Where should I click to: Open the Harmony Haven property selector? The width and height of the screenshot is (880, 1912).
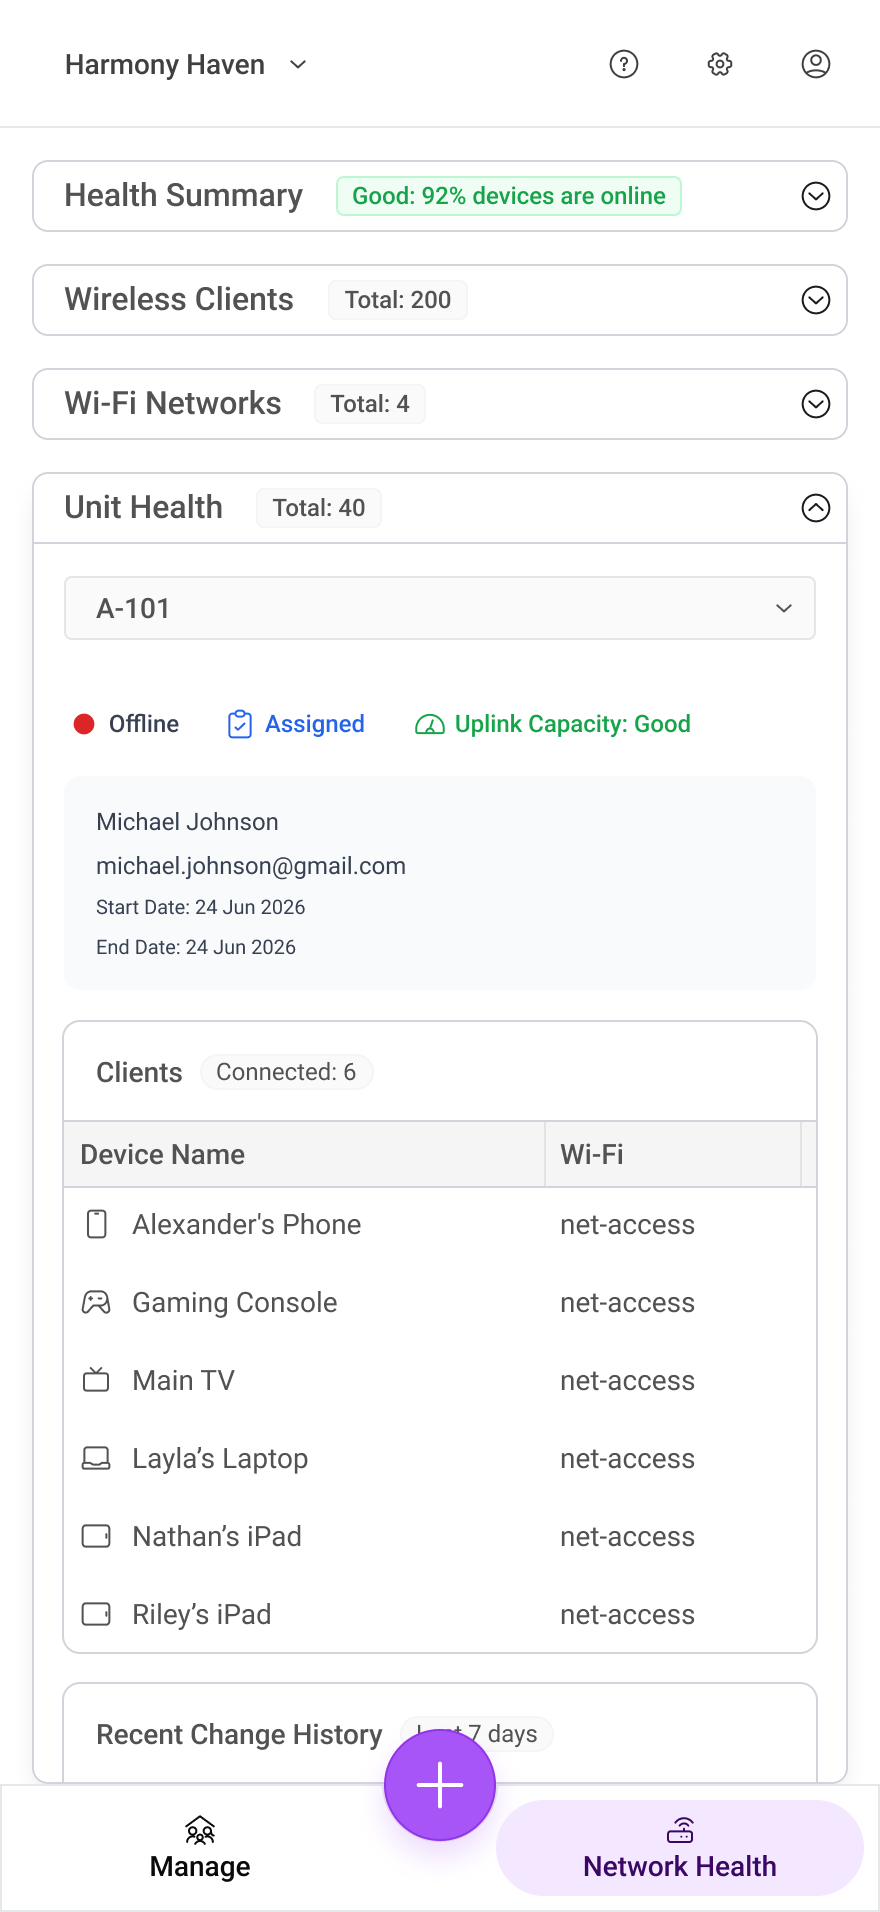tap(186, 65)
